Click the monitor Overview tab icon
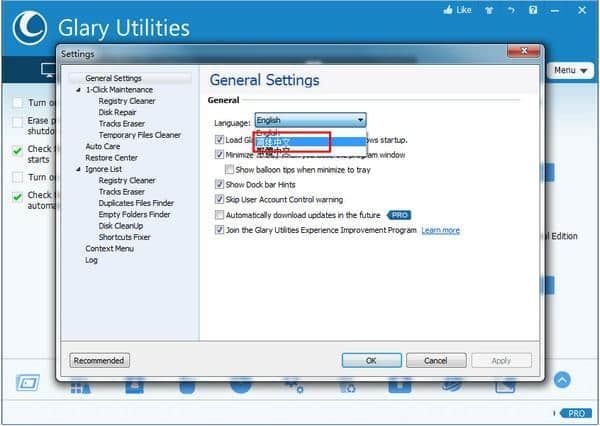Viewport: 600px width, 426px height. point(47,71)
